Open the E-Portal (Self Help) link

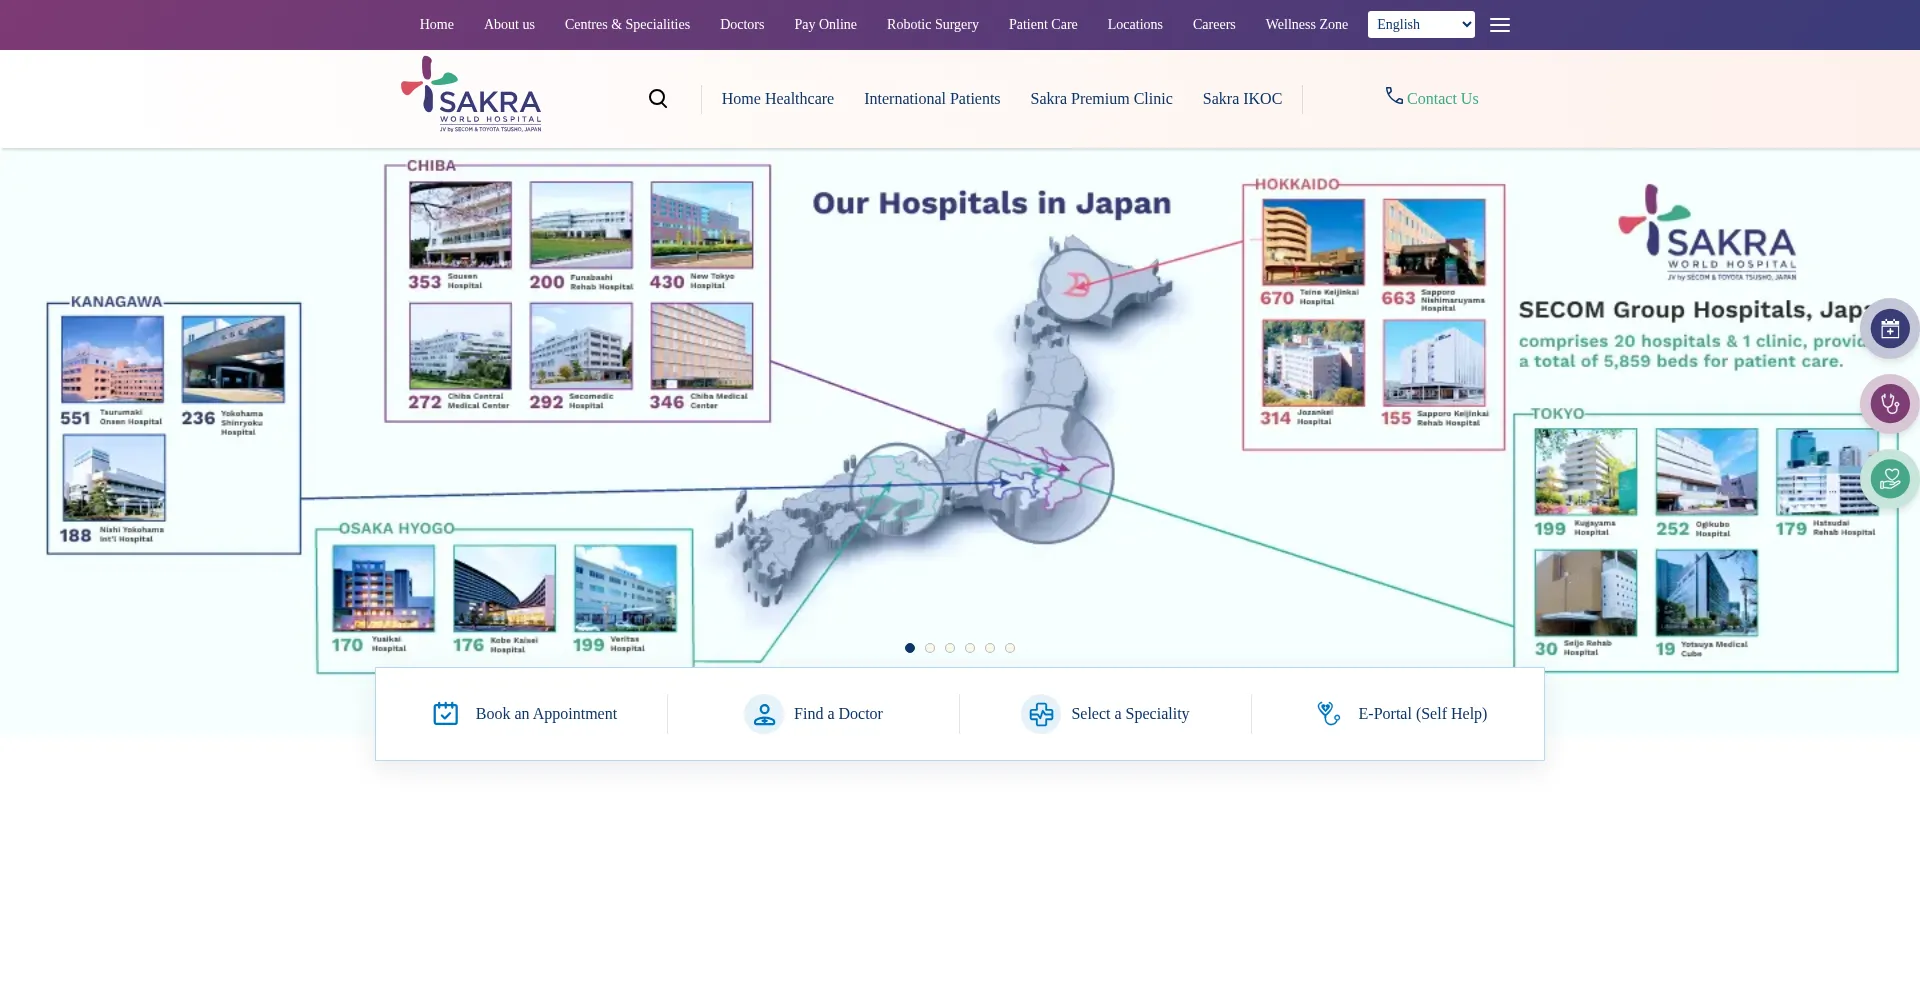tap(1421, 714)
